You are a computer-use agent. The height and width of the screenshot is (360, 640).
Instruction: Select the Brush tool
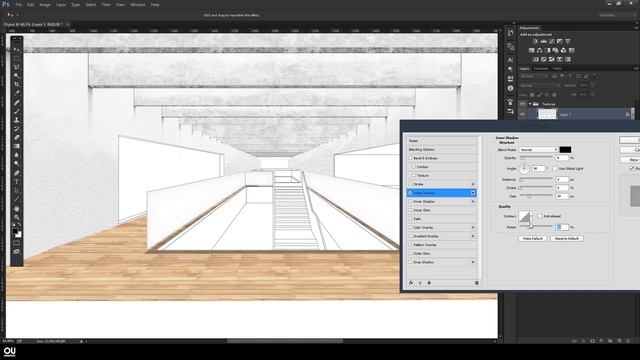coord(16,111)
